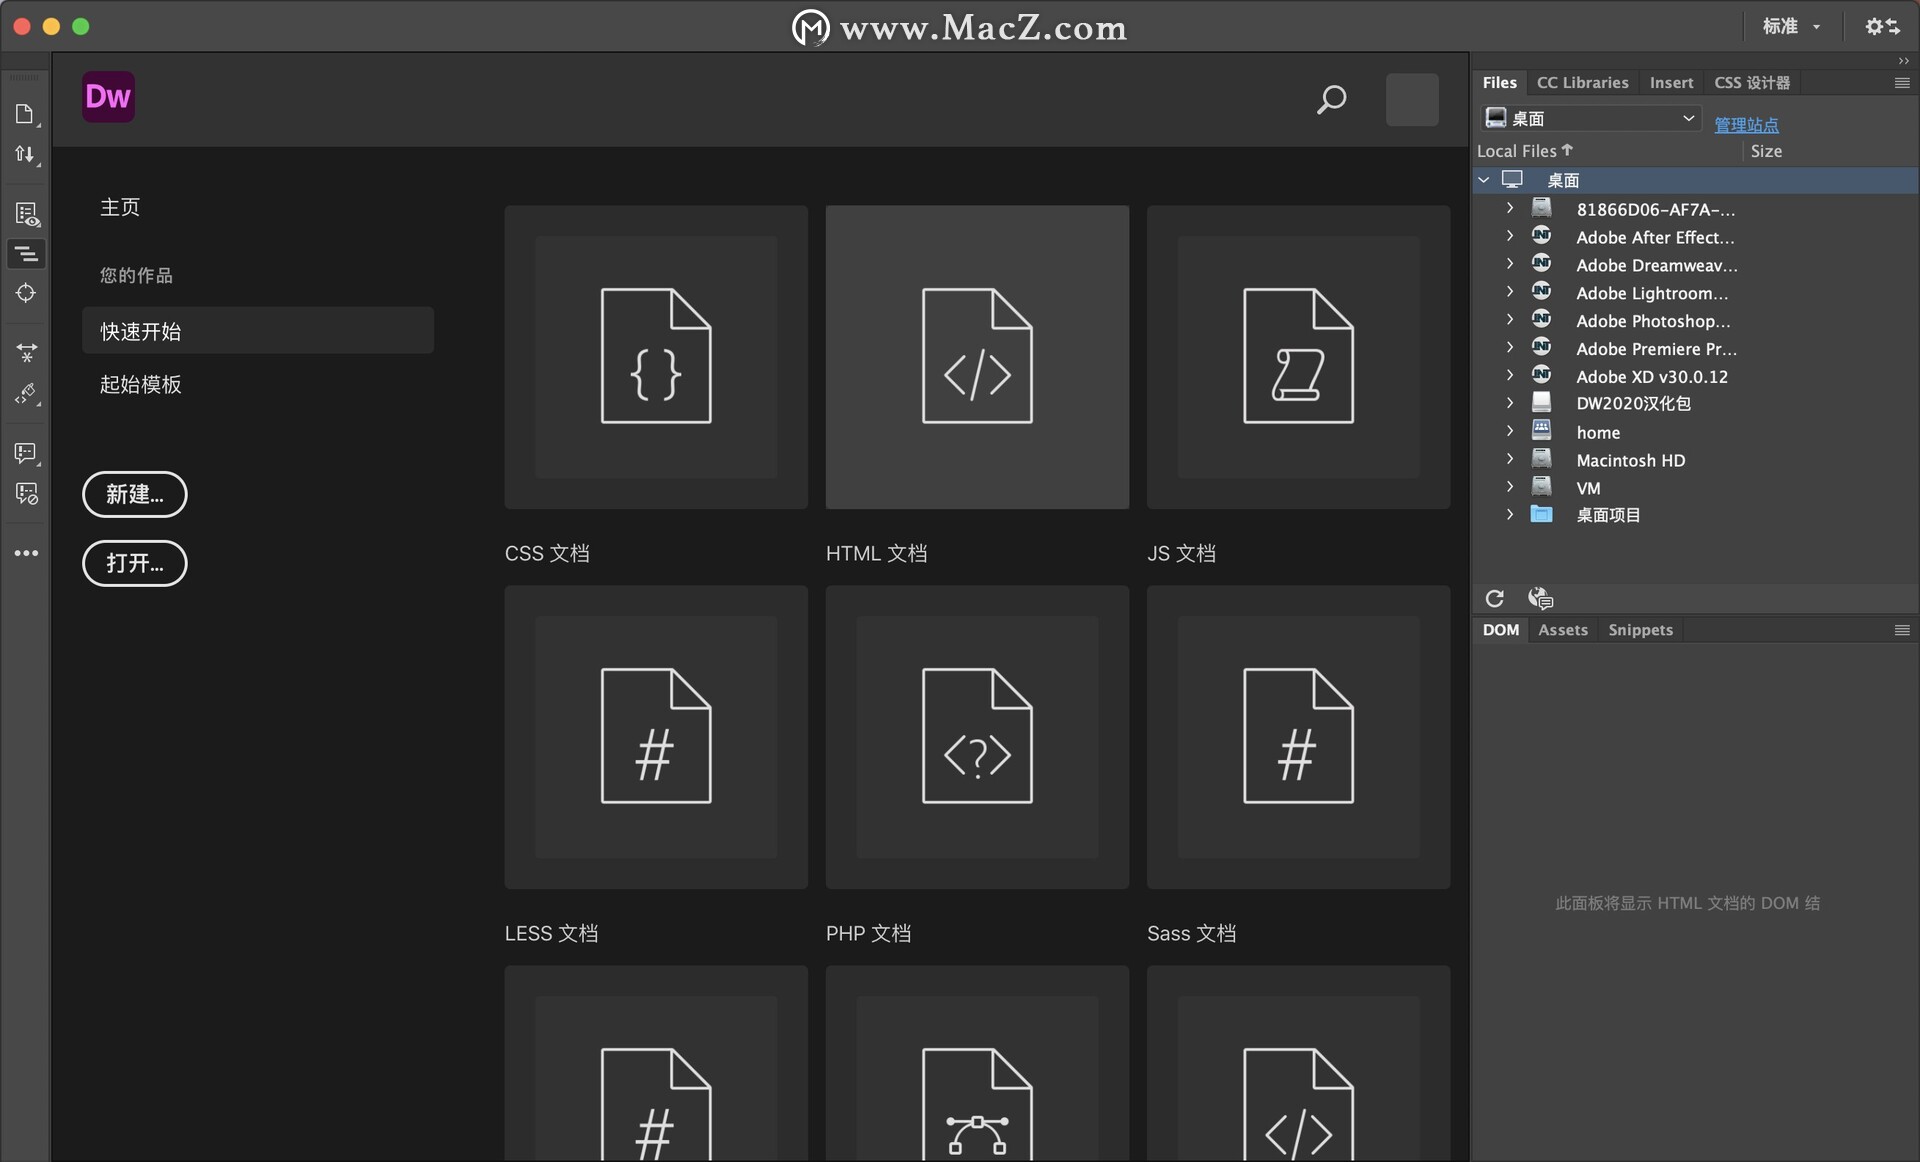Screen dimensions: 1920x1162
Task: Select the Adobe Premiere Pr row
Action: (x=1697, y=348)
